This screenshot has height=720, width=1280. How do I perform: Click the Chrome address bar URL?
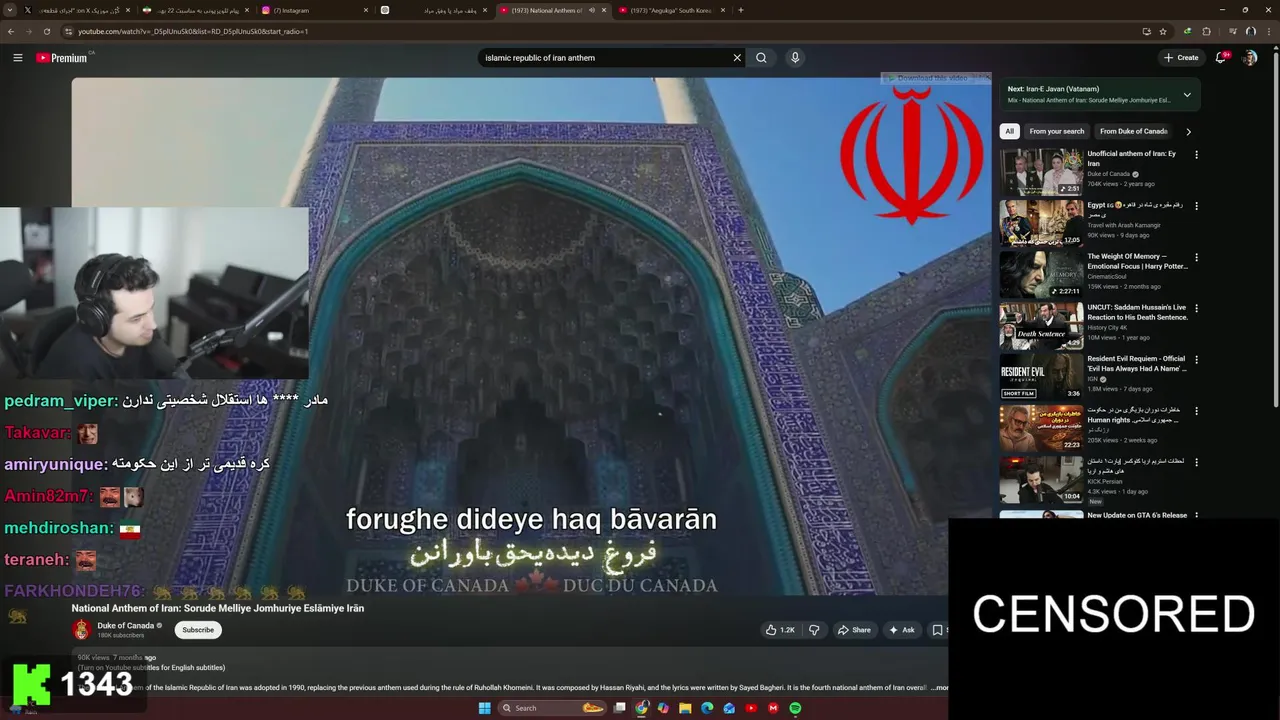(x=193, y=31)
